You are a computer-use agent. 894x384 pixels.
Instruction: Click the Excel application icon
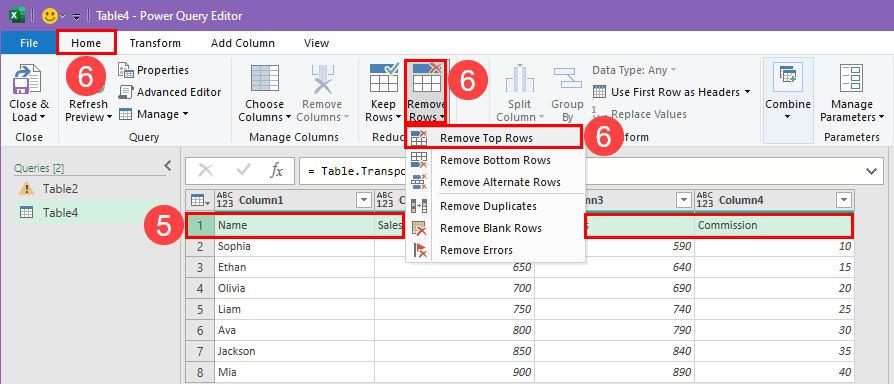coord(17,15)
